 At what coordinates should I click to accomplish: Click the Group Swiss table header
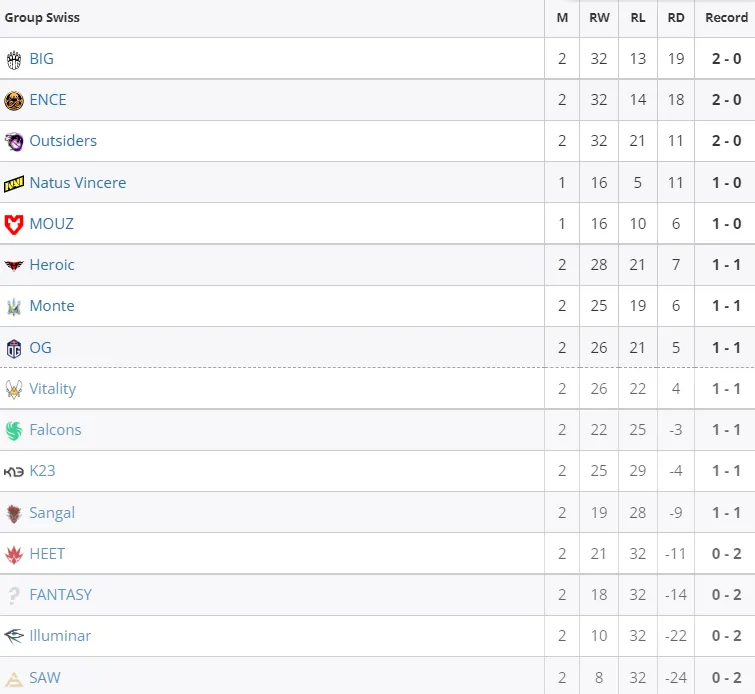42,18
